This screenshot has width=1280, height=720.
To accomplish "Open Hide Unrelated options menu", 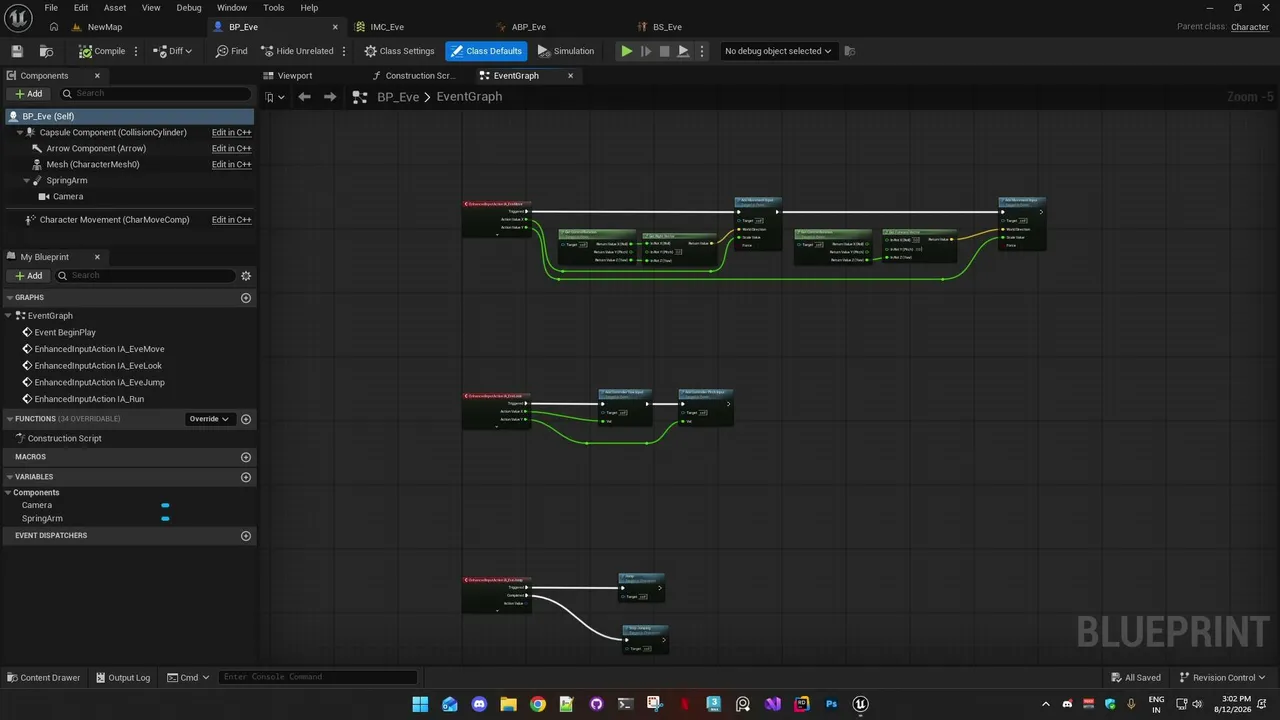I will tap(344, 51).
